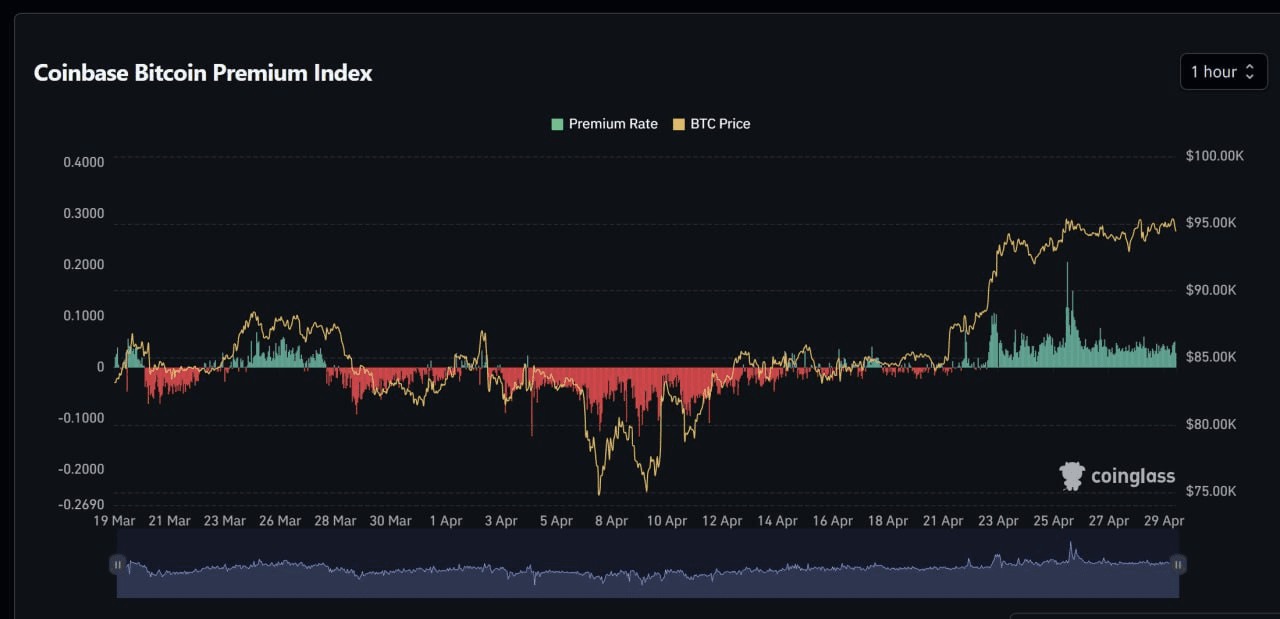Toggle the BTC Price legend series

click(719, 124)
